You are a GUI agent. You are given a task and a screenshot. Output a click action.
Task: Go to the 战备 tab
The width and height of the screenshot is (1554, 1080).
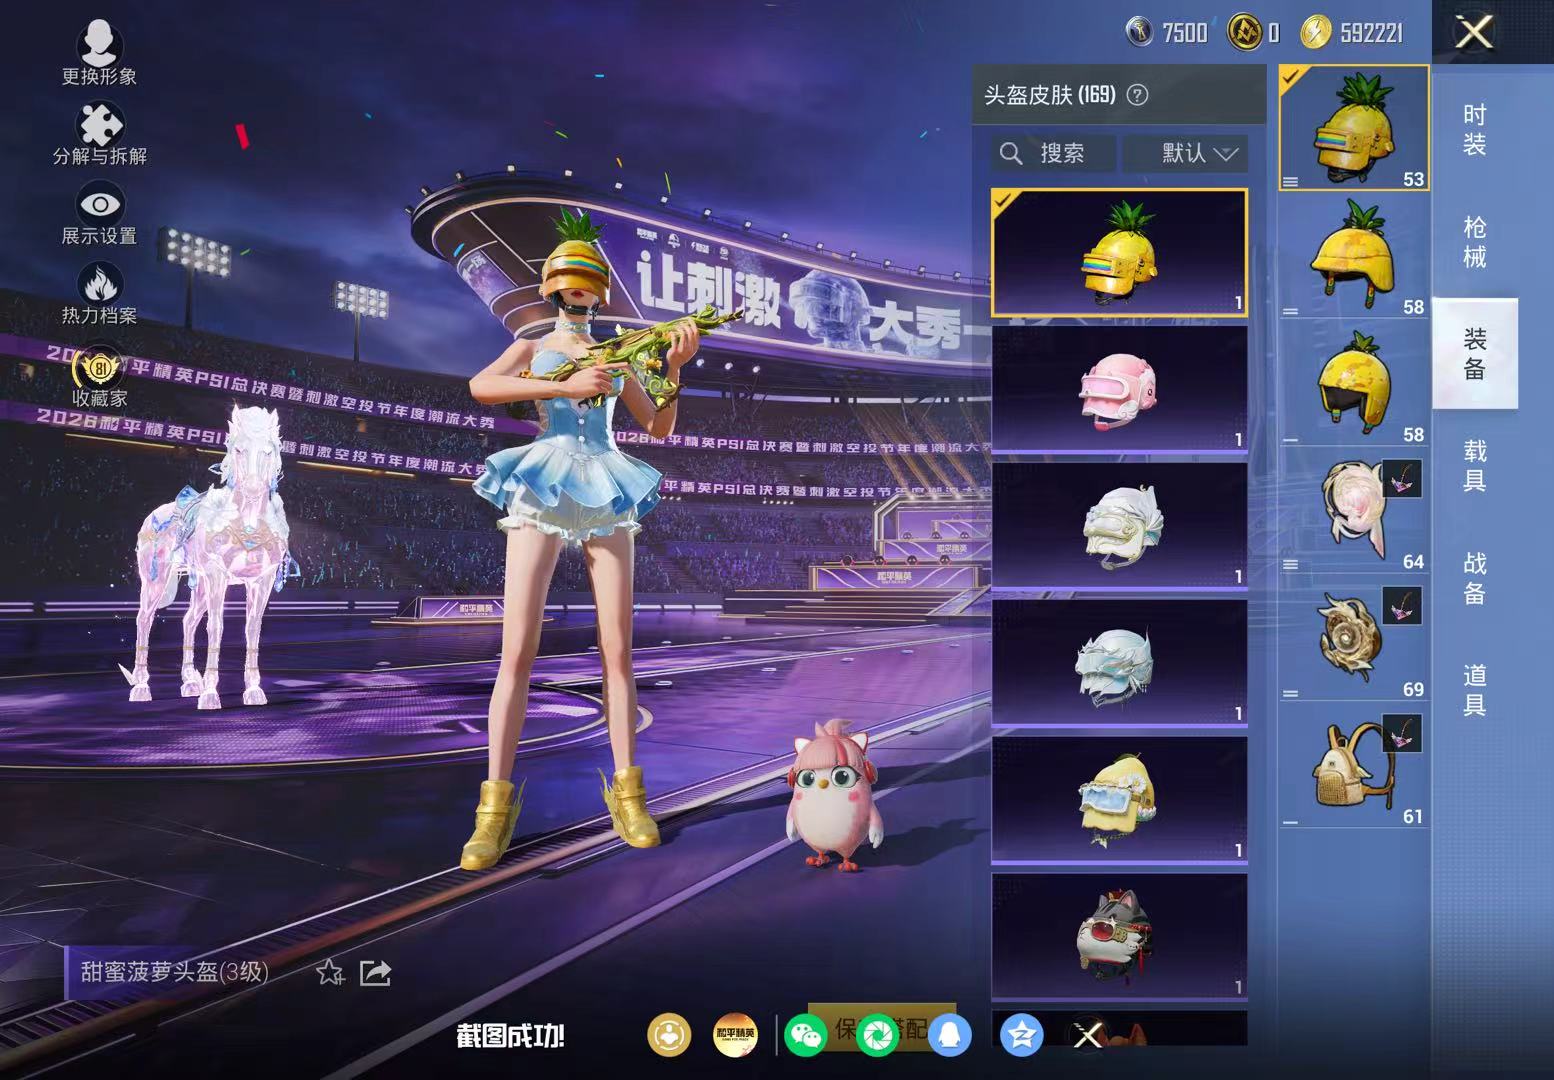click(1475, 578)
